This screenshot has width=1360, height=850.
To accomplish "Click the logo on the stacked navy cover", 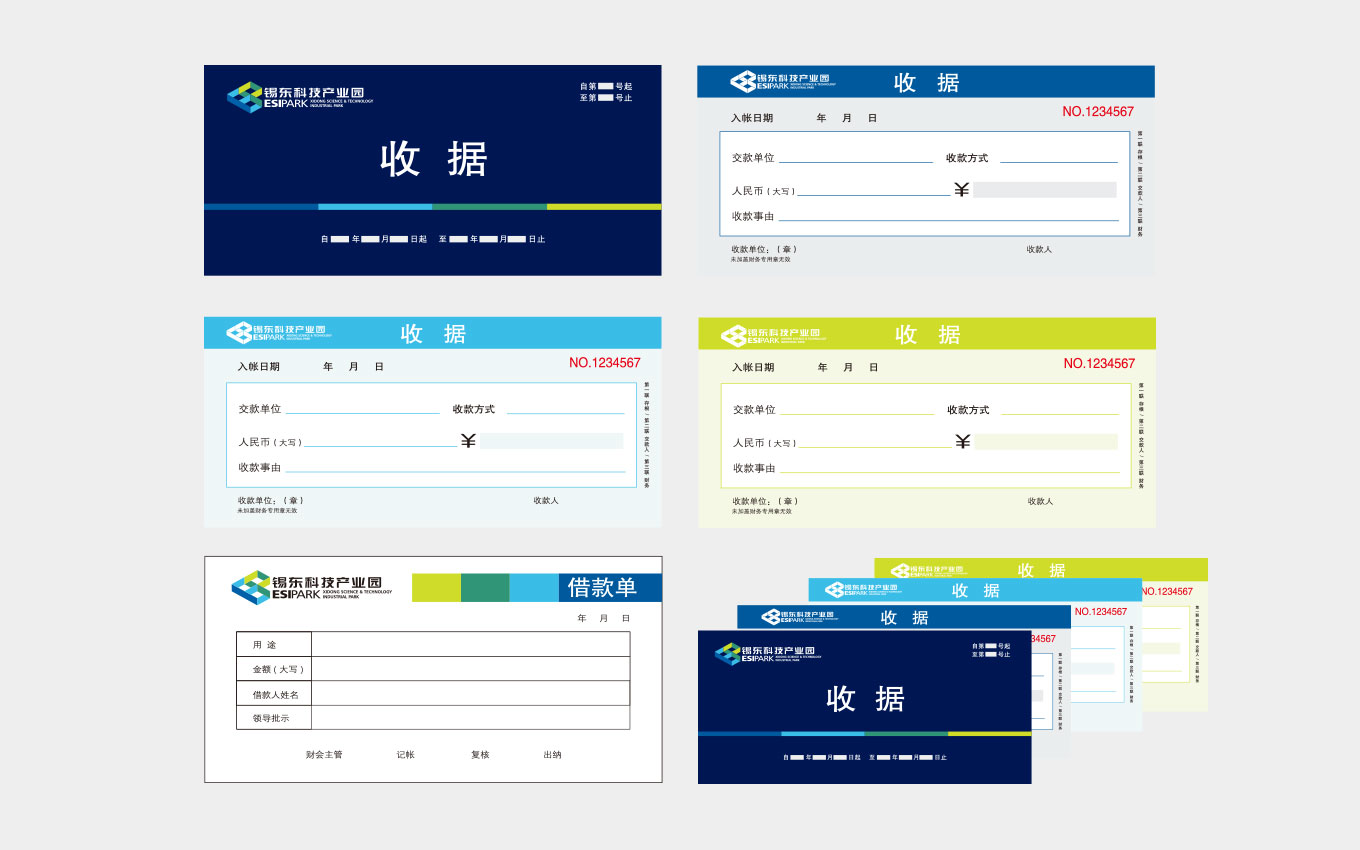I will tap(767, 654).
